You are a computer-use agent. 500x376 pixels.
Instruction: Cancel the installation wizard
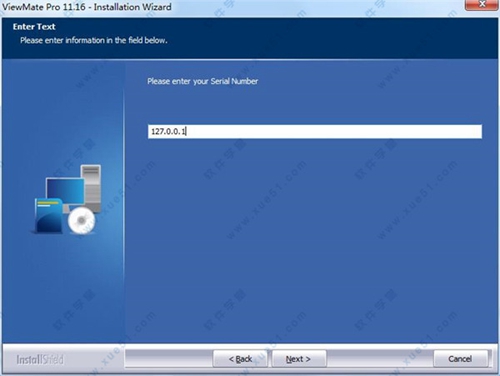(x=460, y=359)
